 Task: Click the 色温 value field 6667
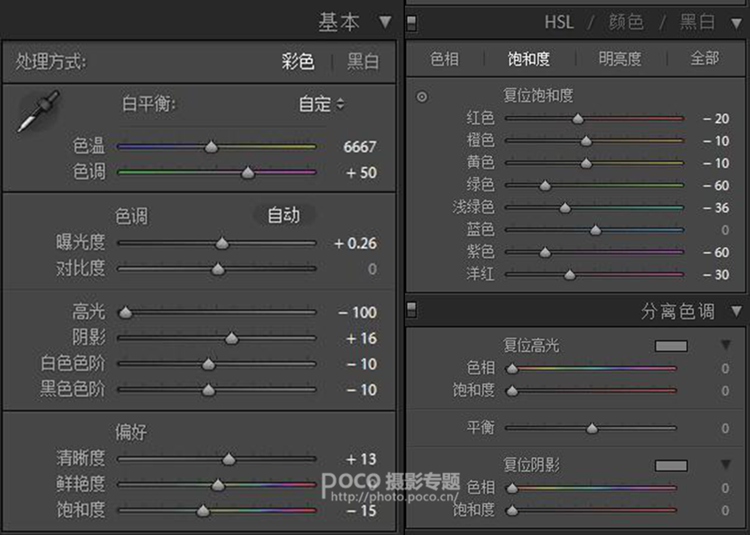coord(359,147)
